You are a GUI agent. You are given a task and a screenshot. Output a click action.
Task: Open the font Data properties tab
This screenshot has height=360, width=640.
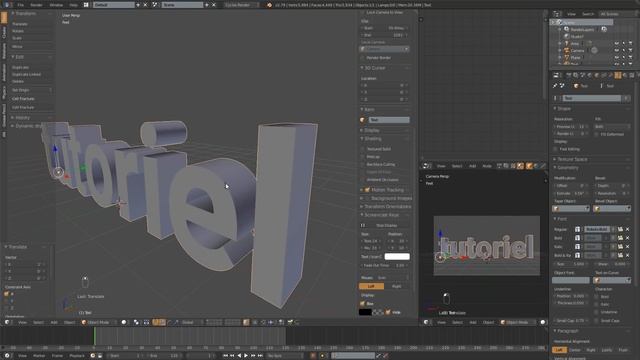(x=618, y=75)
